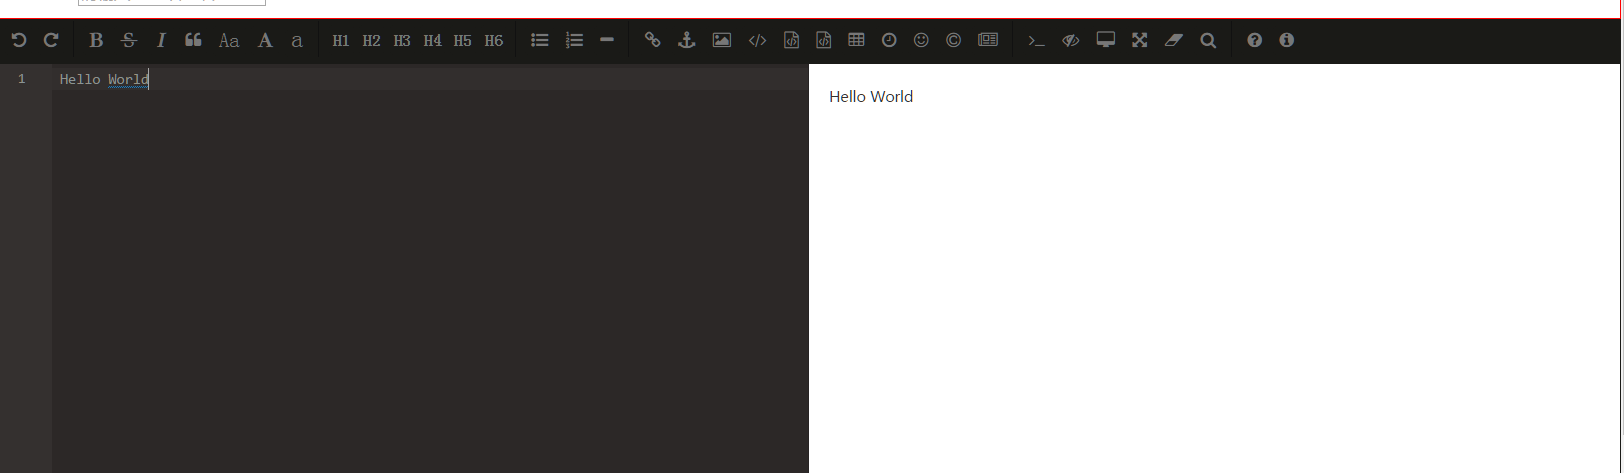1624x473 pixels.
Task: Click the Undo icon
Action: (19, 40)
